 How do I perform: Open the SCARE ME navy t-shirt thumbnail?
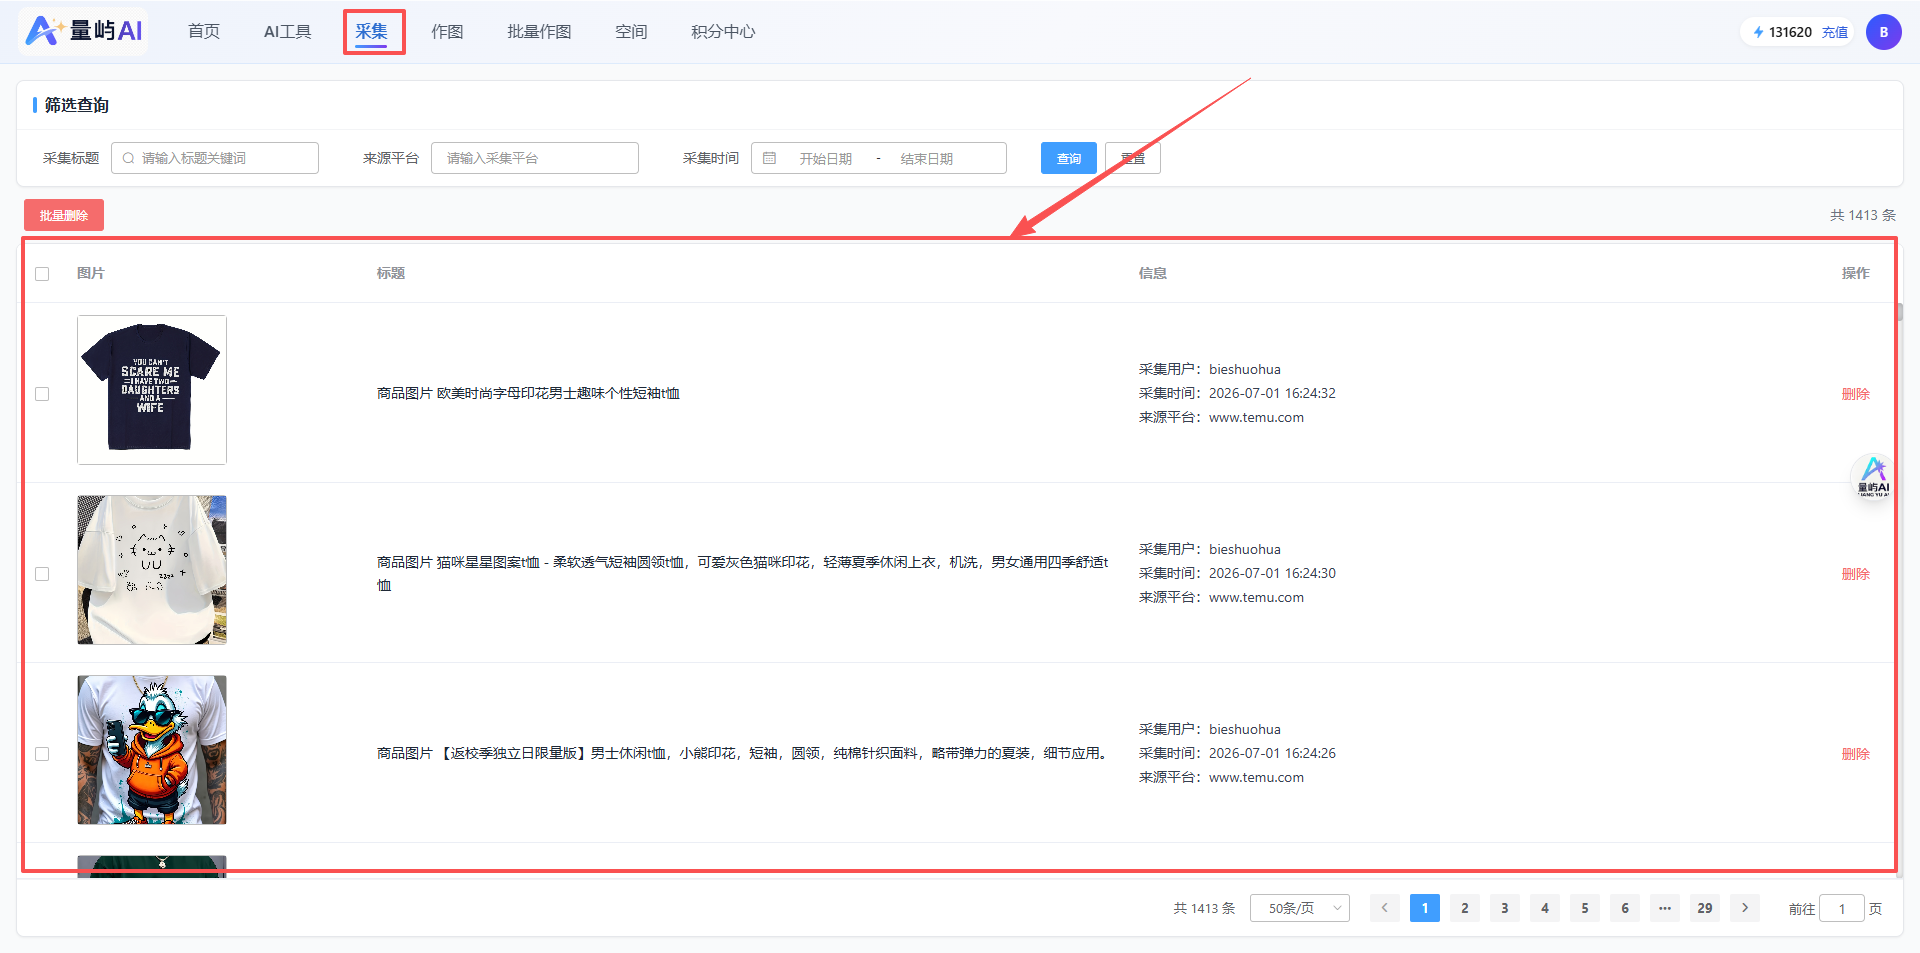tap(152, 390)
